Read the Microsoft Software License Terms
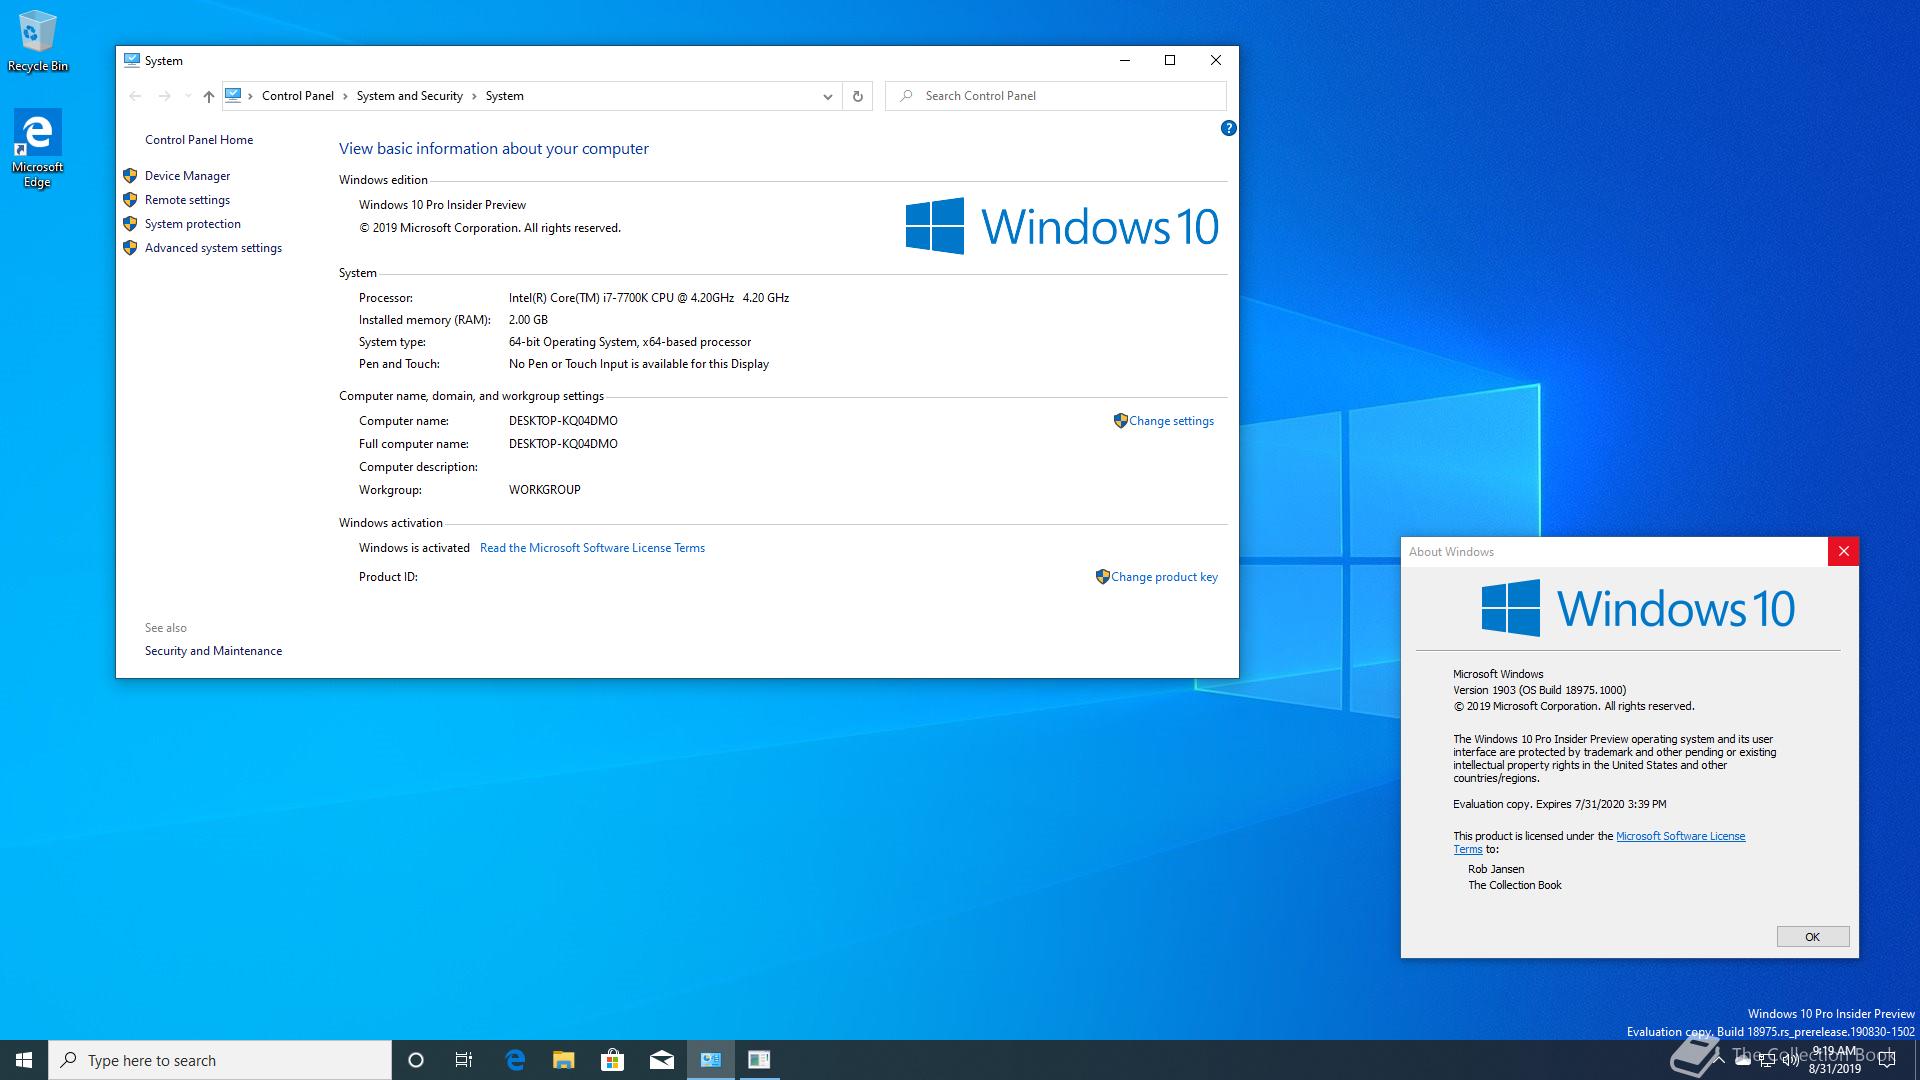 click(x=592, y=548)
